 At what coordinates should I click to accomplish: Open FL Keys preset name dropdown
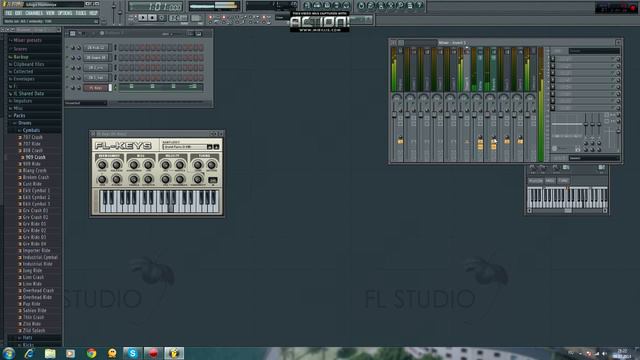(x=184, y=147)
